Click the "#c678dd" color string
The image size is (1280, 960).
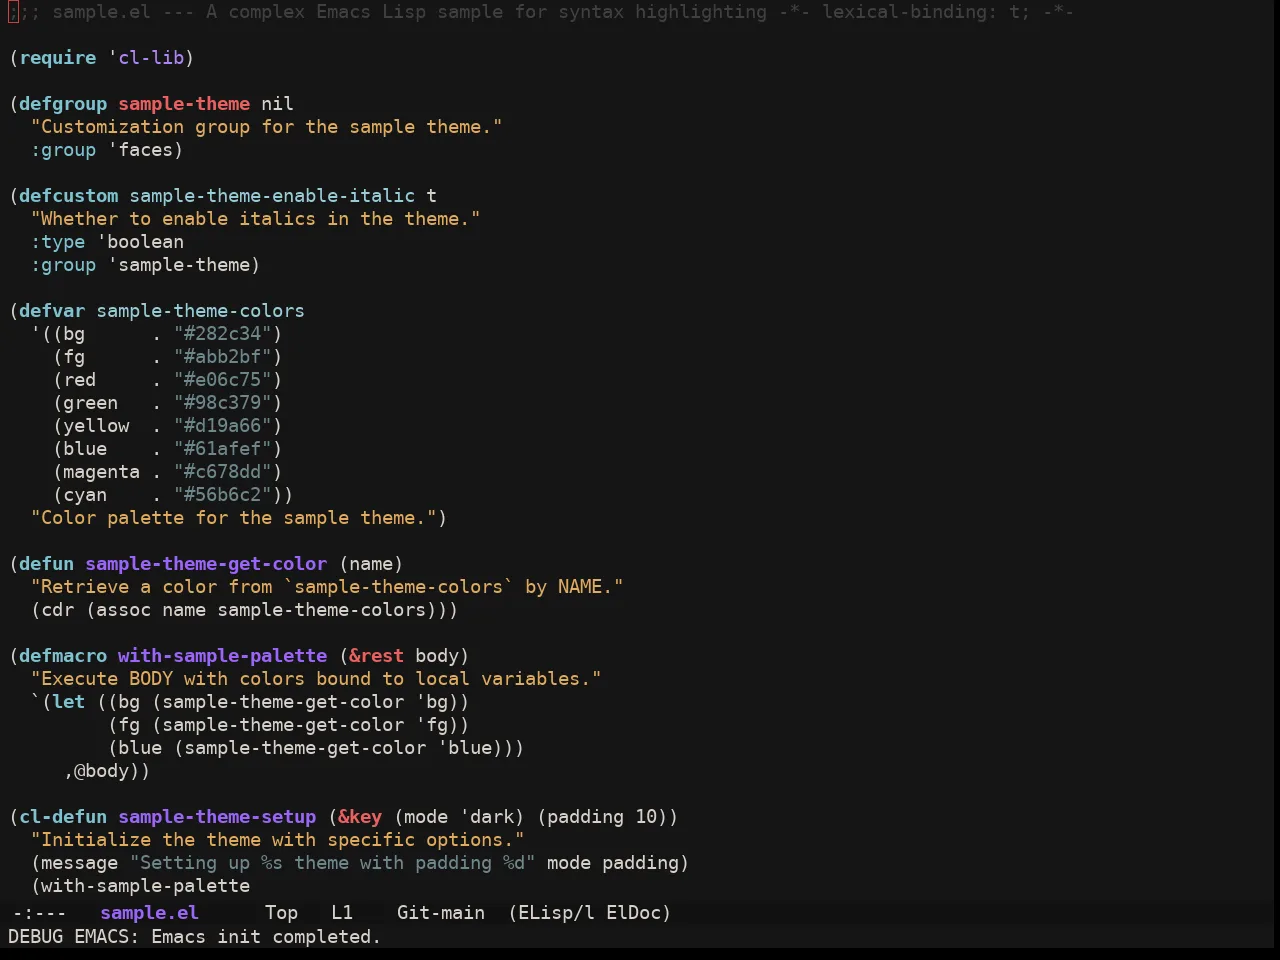(x=223, y=472)
